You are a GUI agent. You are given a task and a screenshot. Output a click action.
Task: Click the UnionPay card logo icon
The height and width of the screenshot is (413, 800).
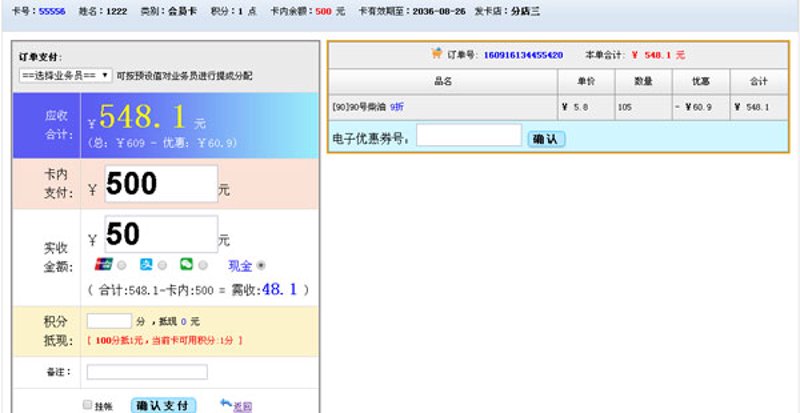point(104,264)
